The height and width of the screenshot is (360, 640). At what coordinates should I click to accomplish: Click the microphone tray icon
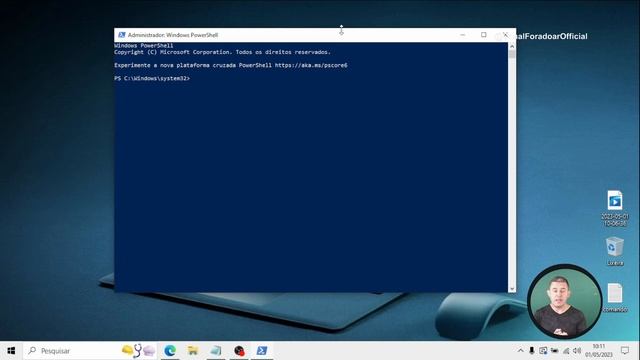531,350
